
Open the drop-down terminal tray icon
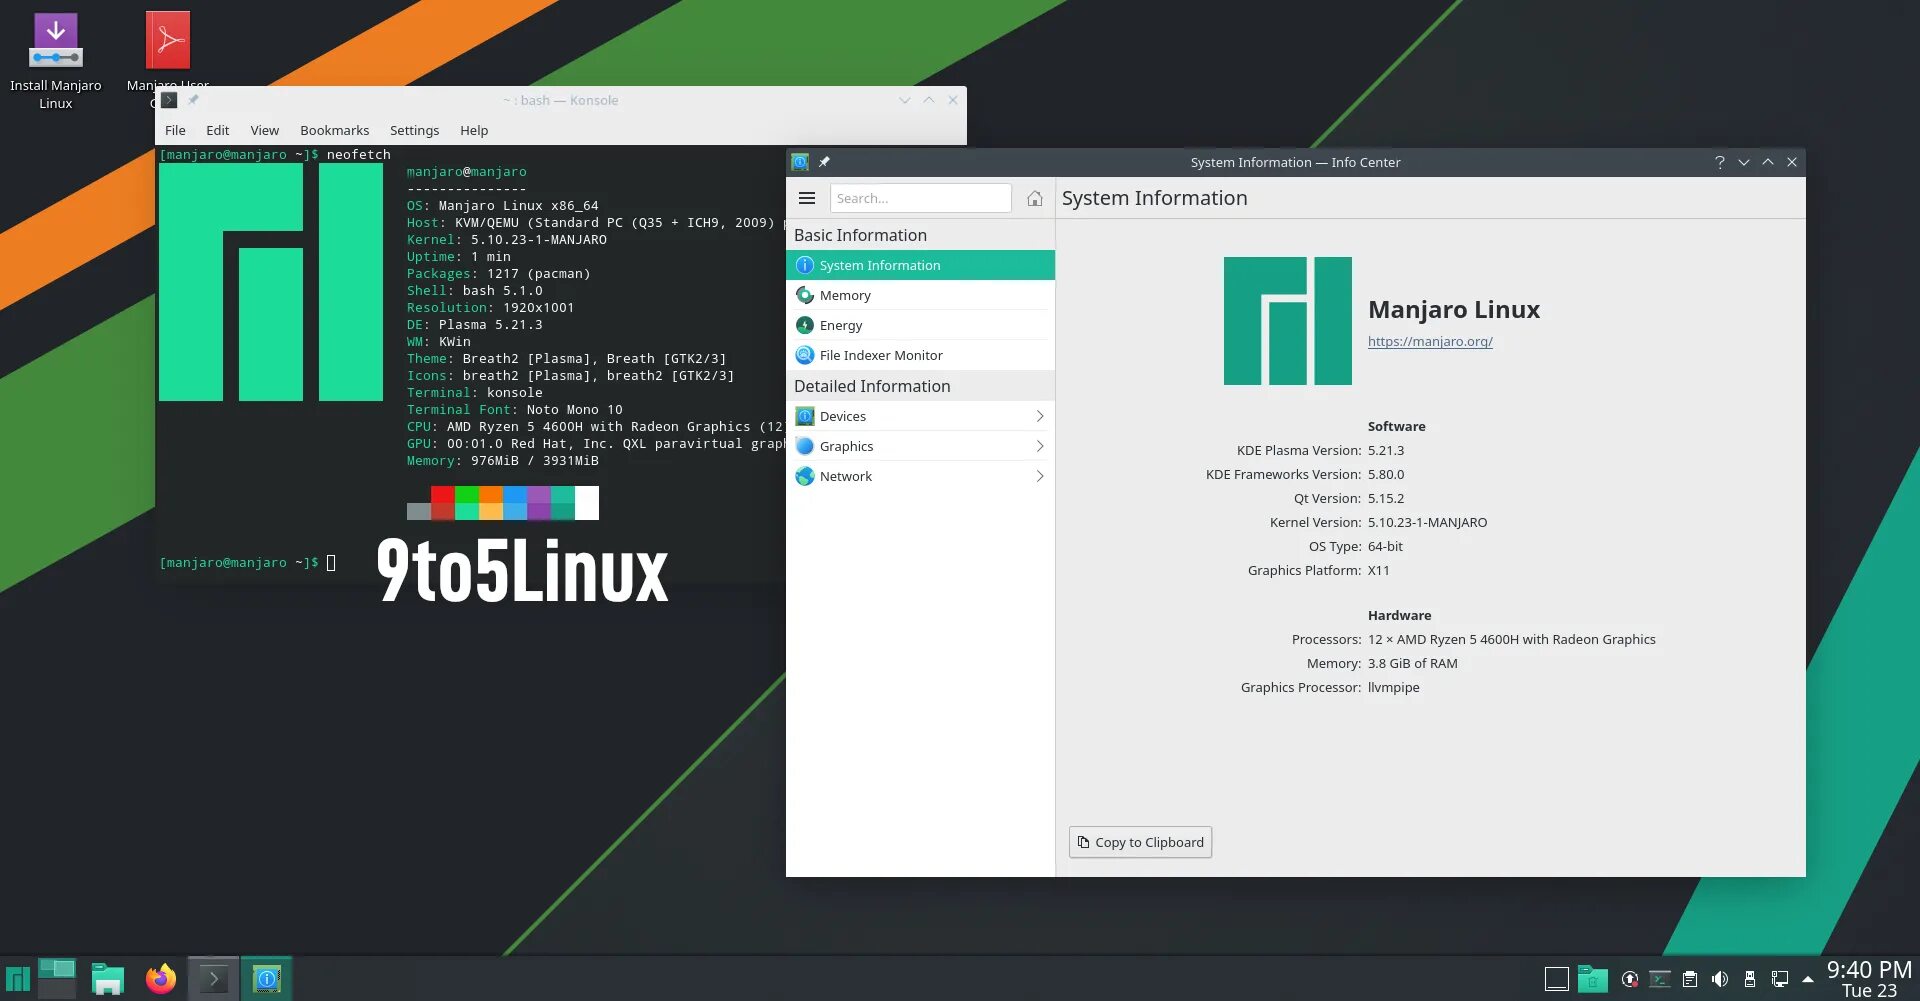coord(1660,979)
